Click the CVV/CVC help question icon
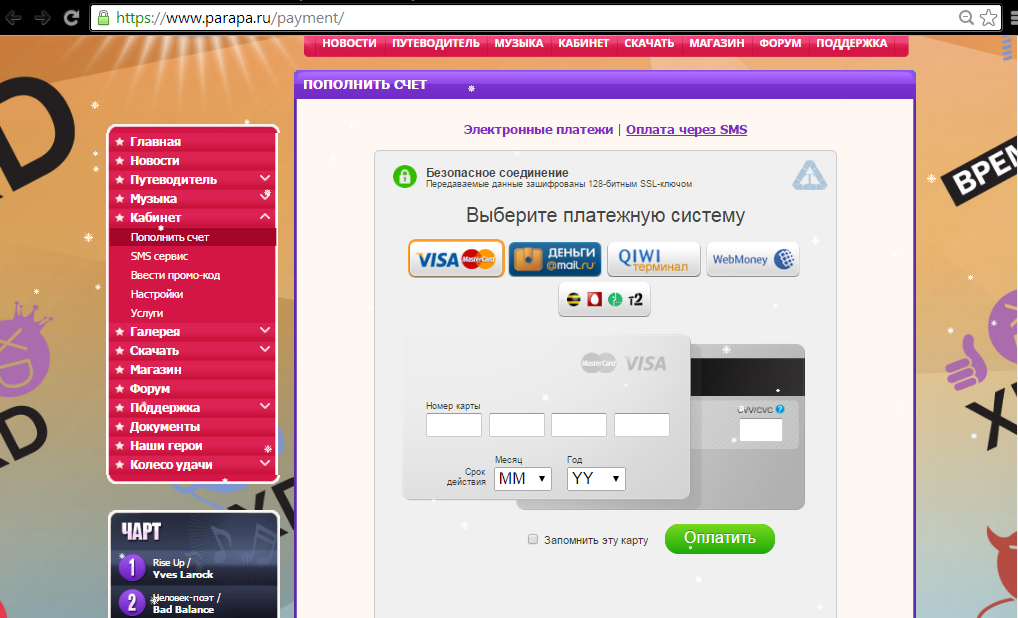Viewport: 1018px width, 618px height. (780, 409)
